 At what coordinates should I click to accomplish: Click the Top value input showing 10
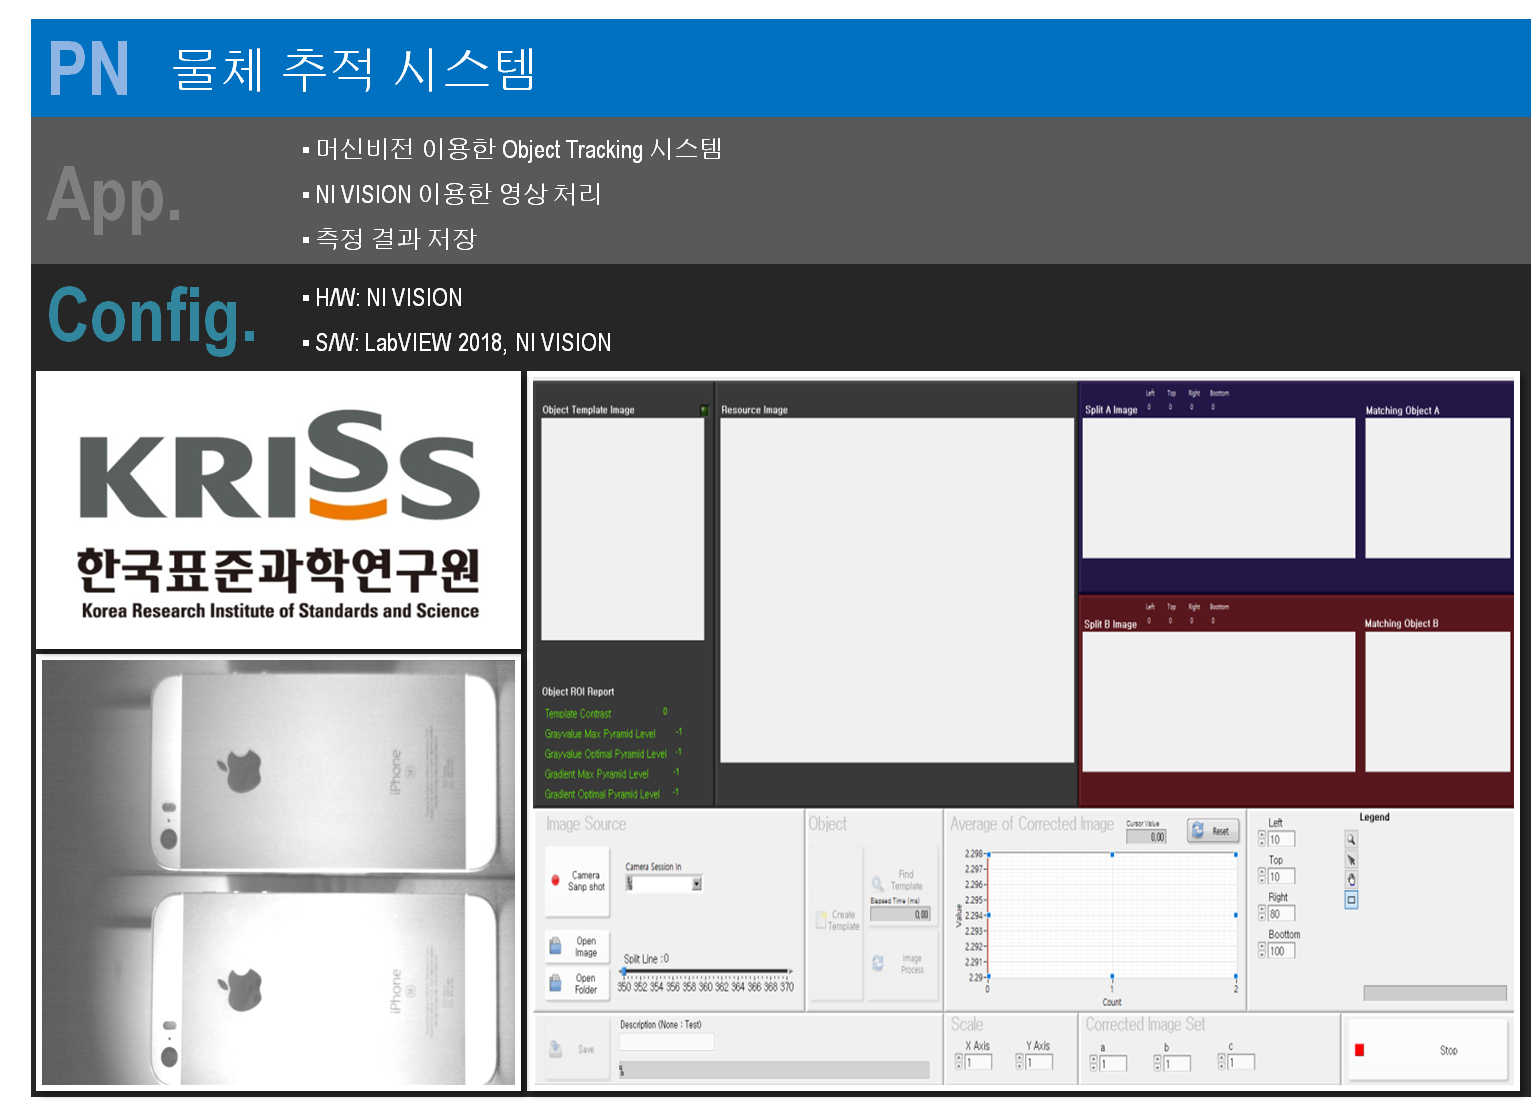tap(1282, 877)
